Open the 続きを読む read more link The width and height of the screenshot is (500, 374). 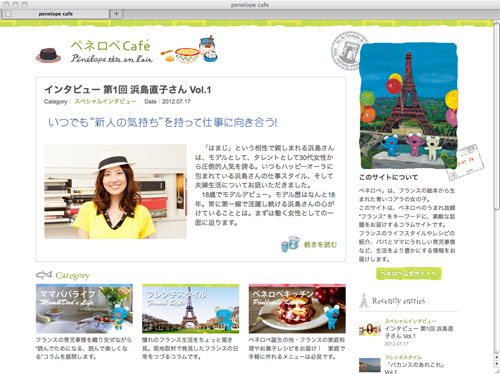pos(320,245)
